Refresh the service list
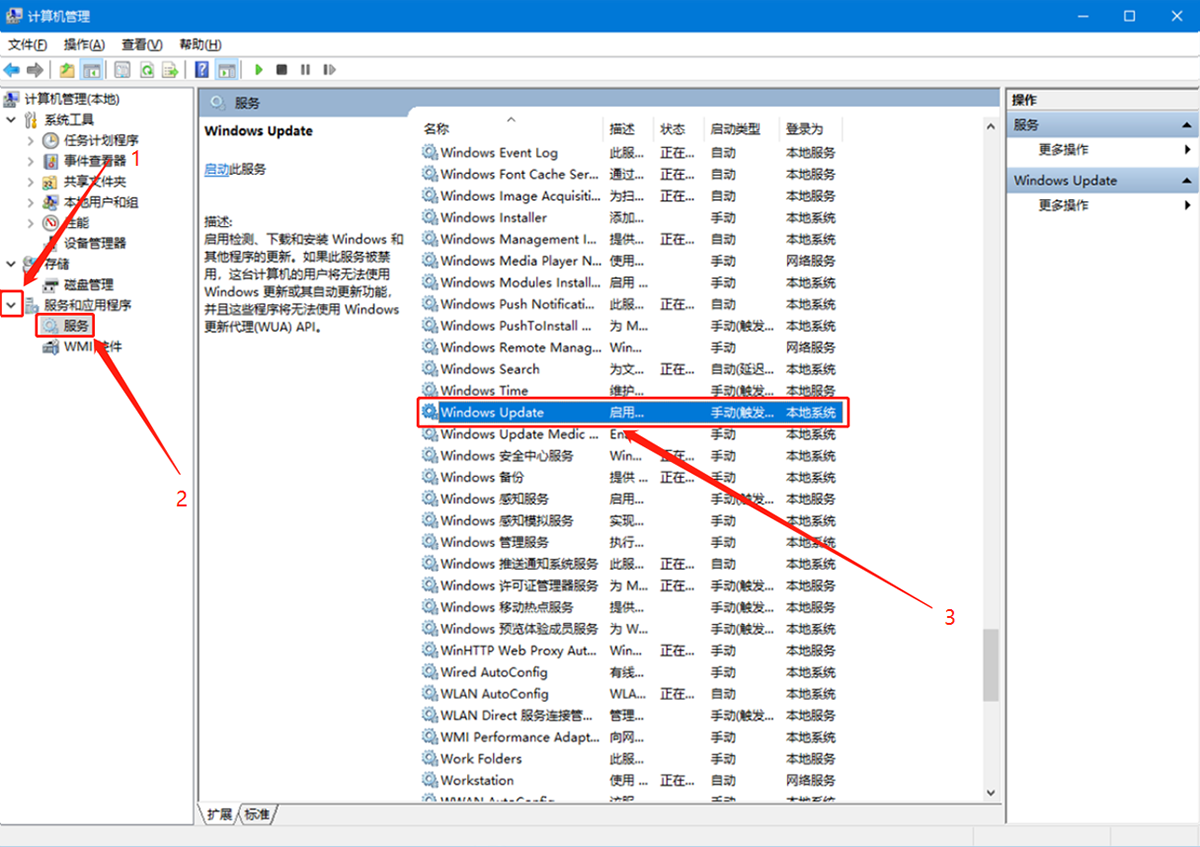The image size is (1200, 847). pyautogui.click(x=147, y=69)
